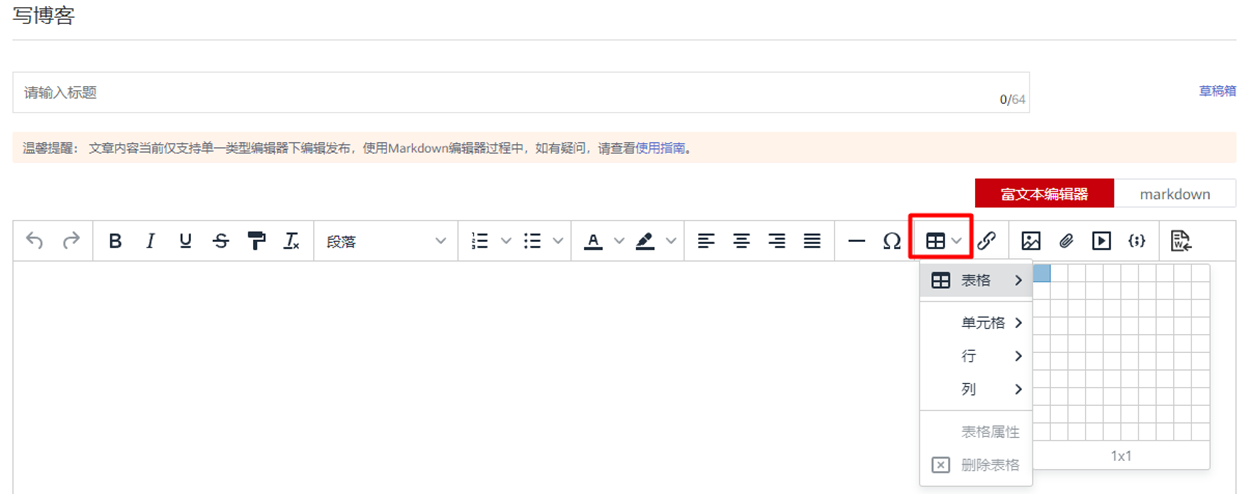The image size is (1250, 494).
Task: Insert a bulleted list
Action: (x=533, y=241)
